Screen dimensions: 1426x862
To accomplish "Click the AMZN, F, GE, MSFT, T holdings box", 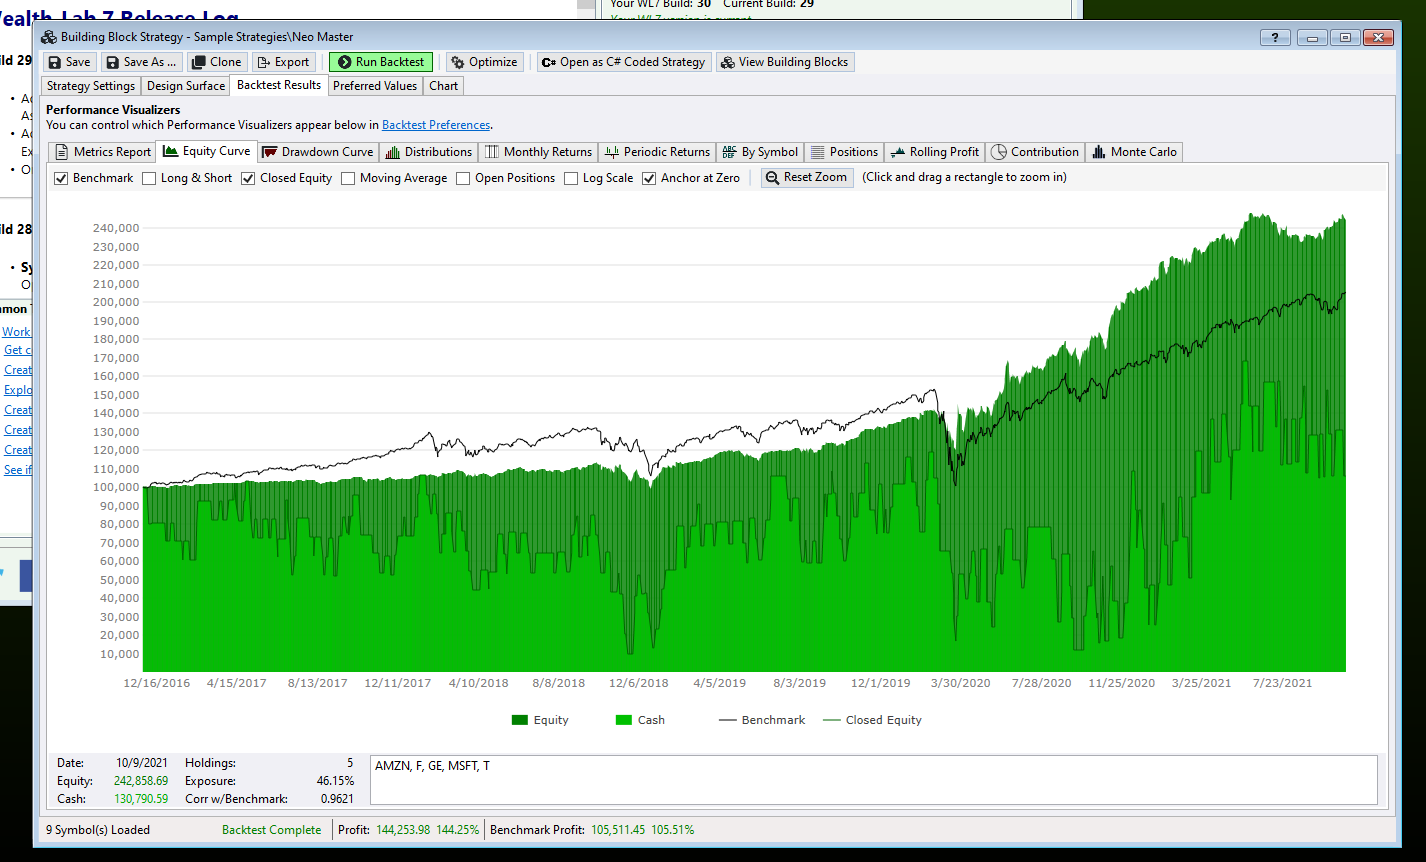I will (874, 780).
